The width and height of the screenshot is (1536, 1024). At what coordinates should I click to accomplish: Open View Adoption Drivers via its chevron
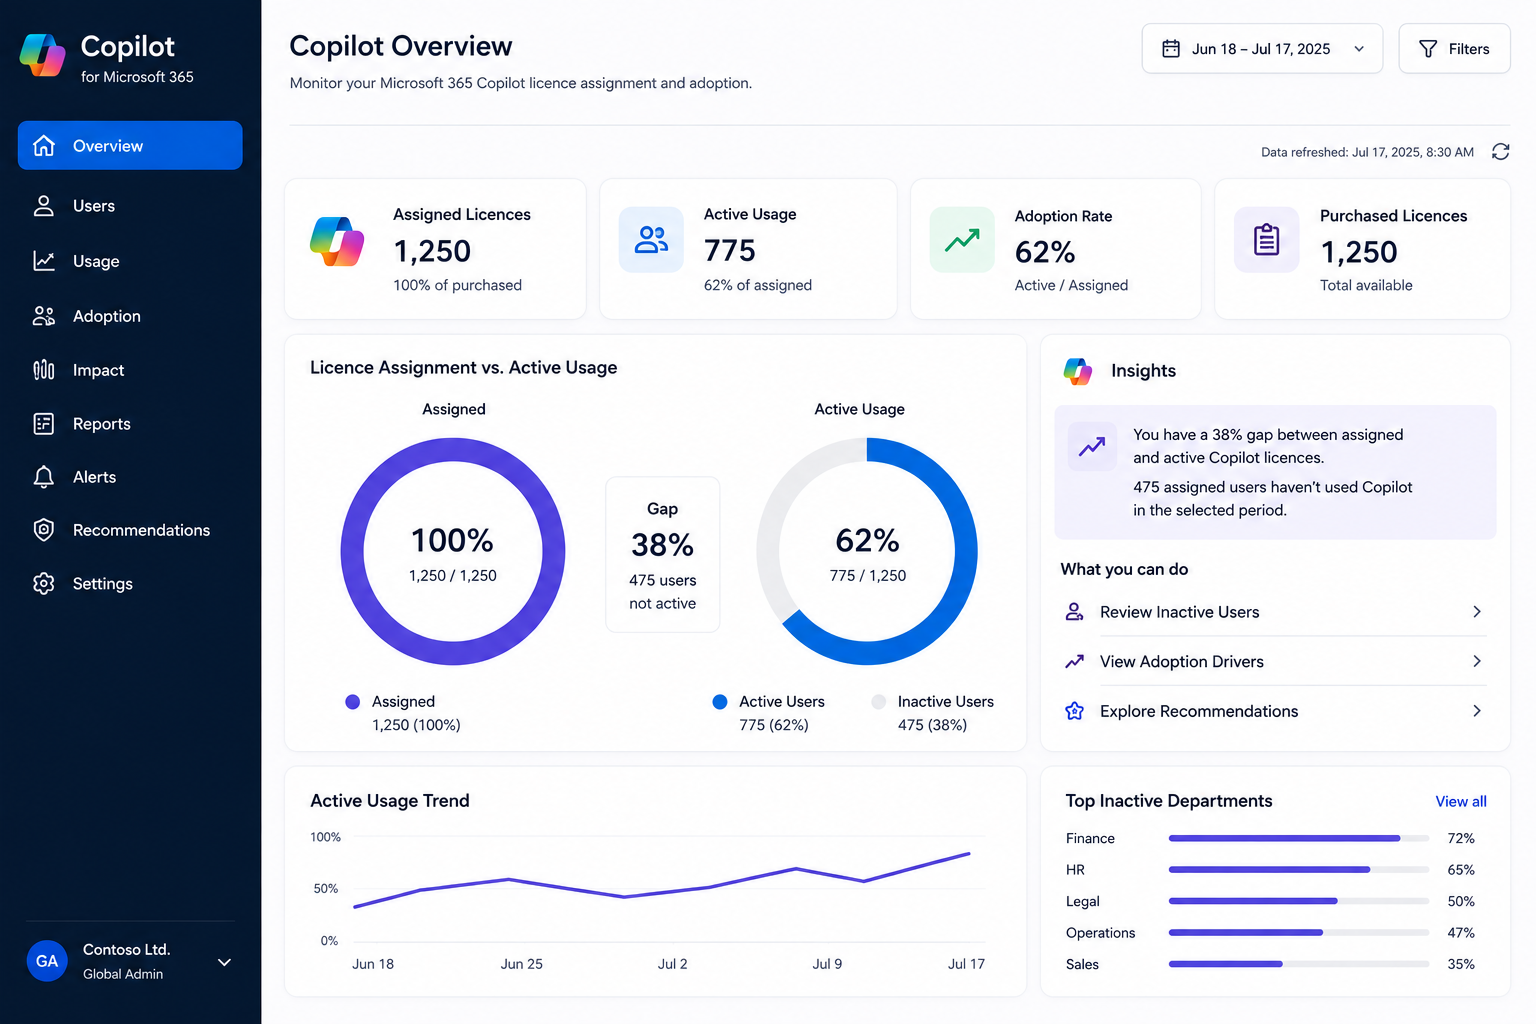1477,662
